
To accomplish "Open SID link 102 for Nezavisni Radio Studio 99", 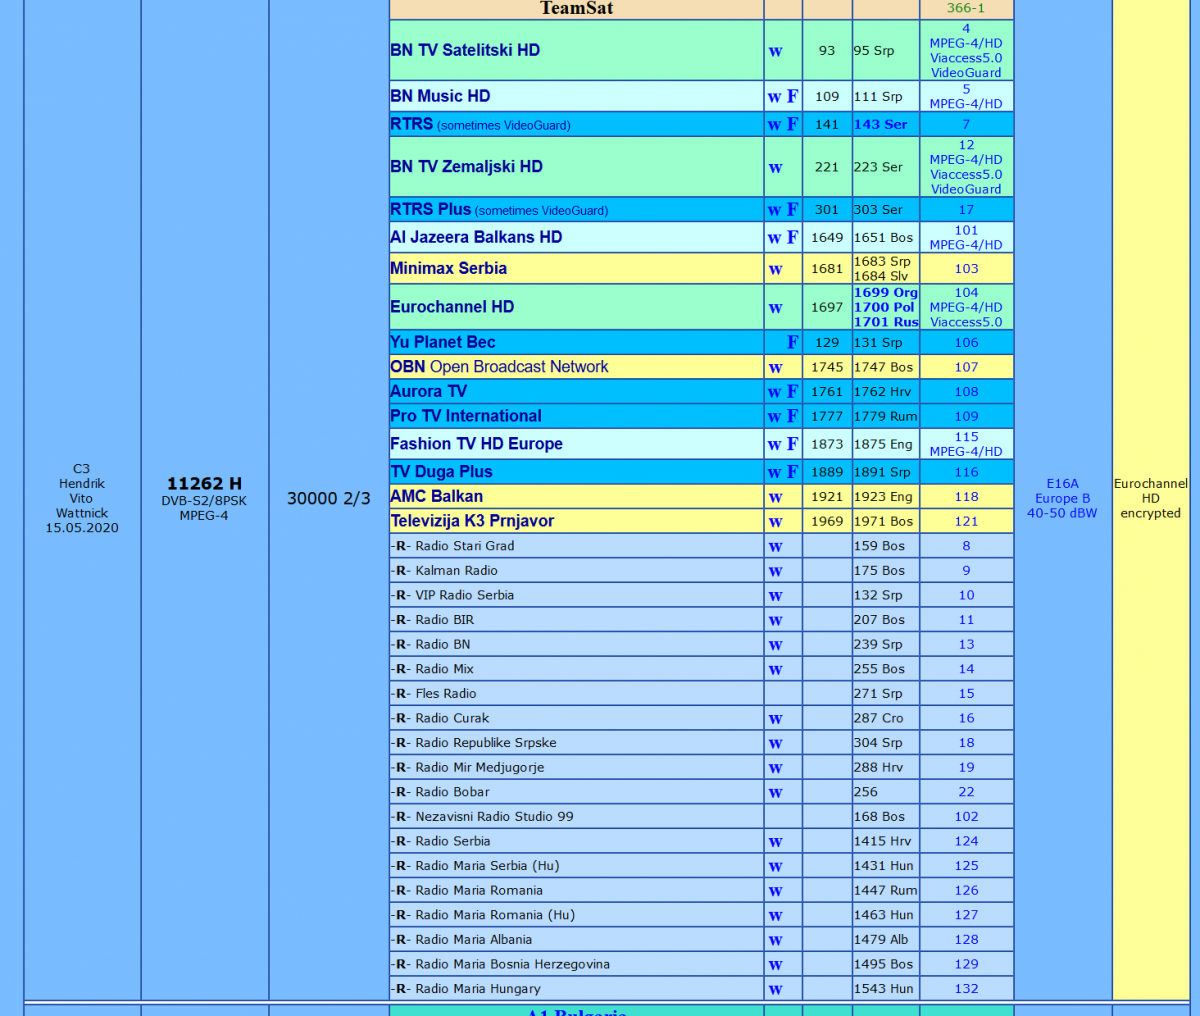I will (966, 816).
